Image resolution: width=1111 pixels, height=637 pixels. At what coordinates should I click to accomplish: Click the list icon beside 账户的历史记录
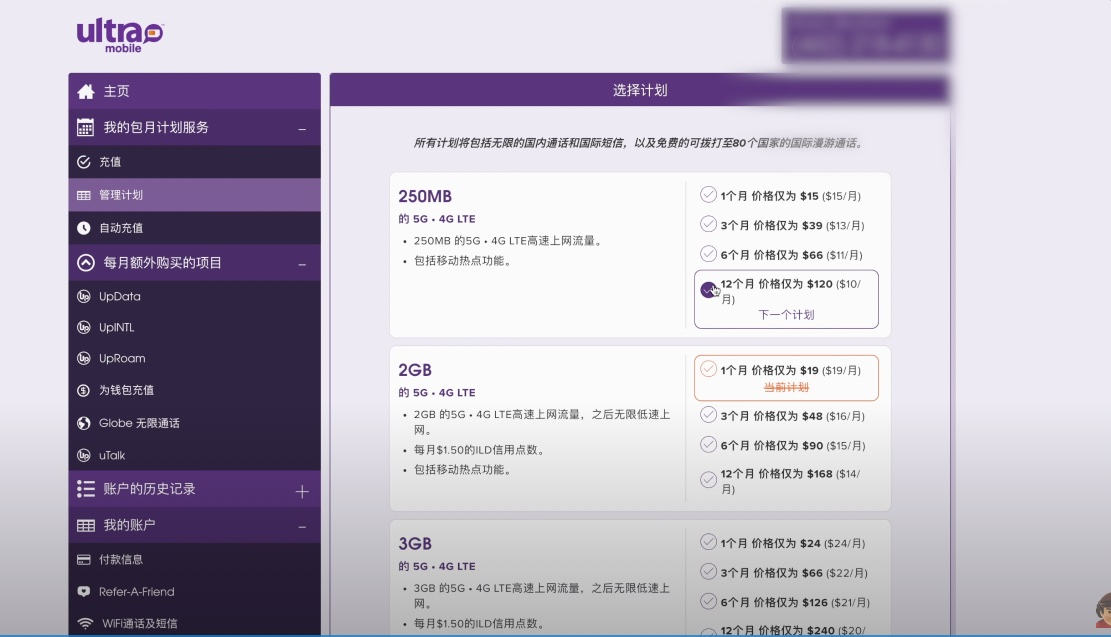point(86,489)
